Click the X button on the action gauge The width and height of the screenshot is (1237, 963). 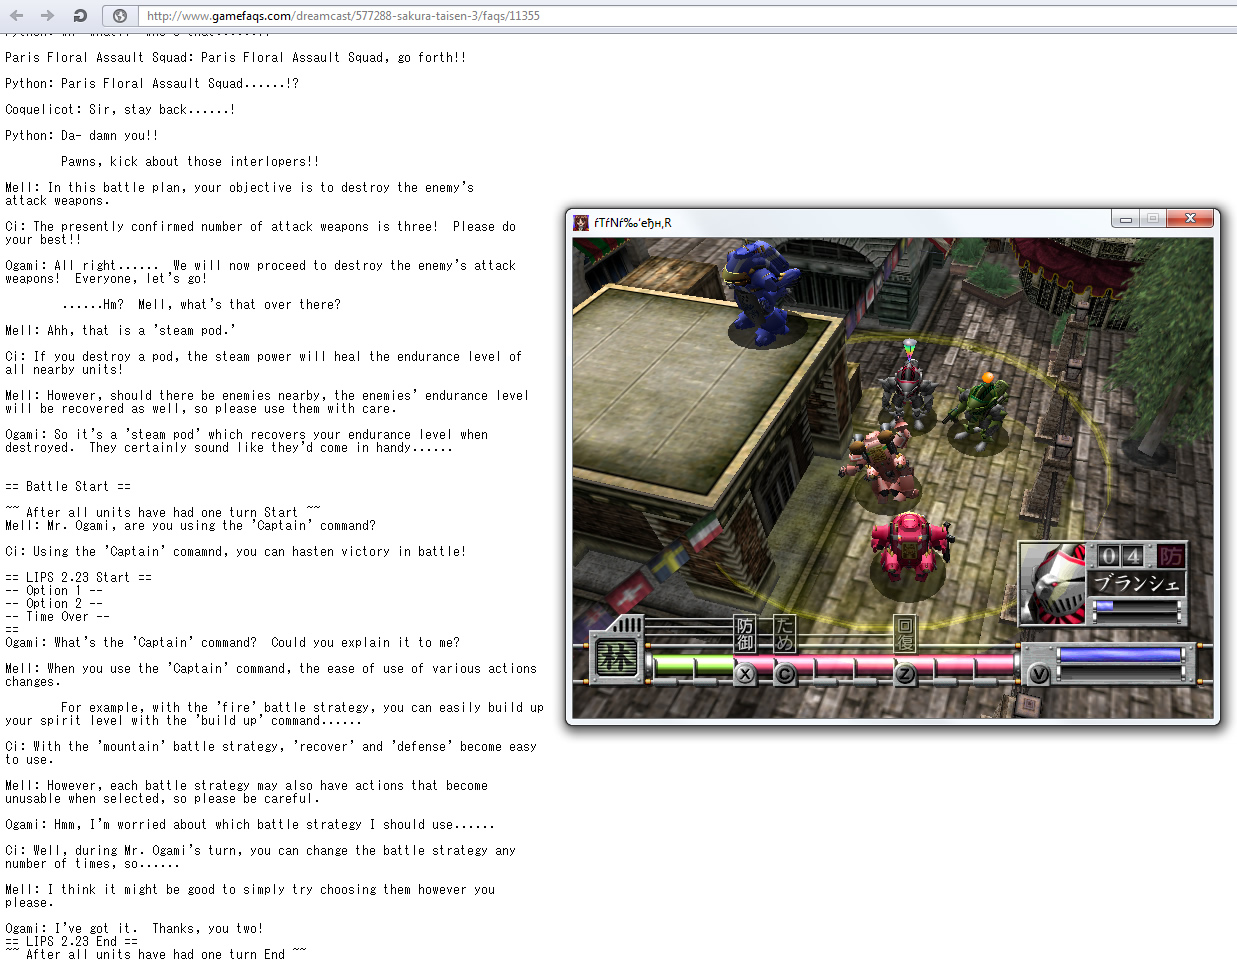click(745, 674)
